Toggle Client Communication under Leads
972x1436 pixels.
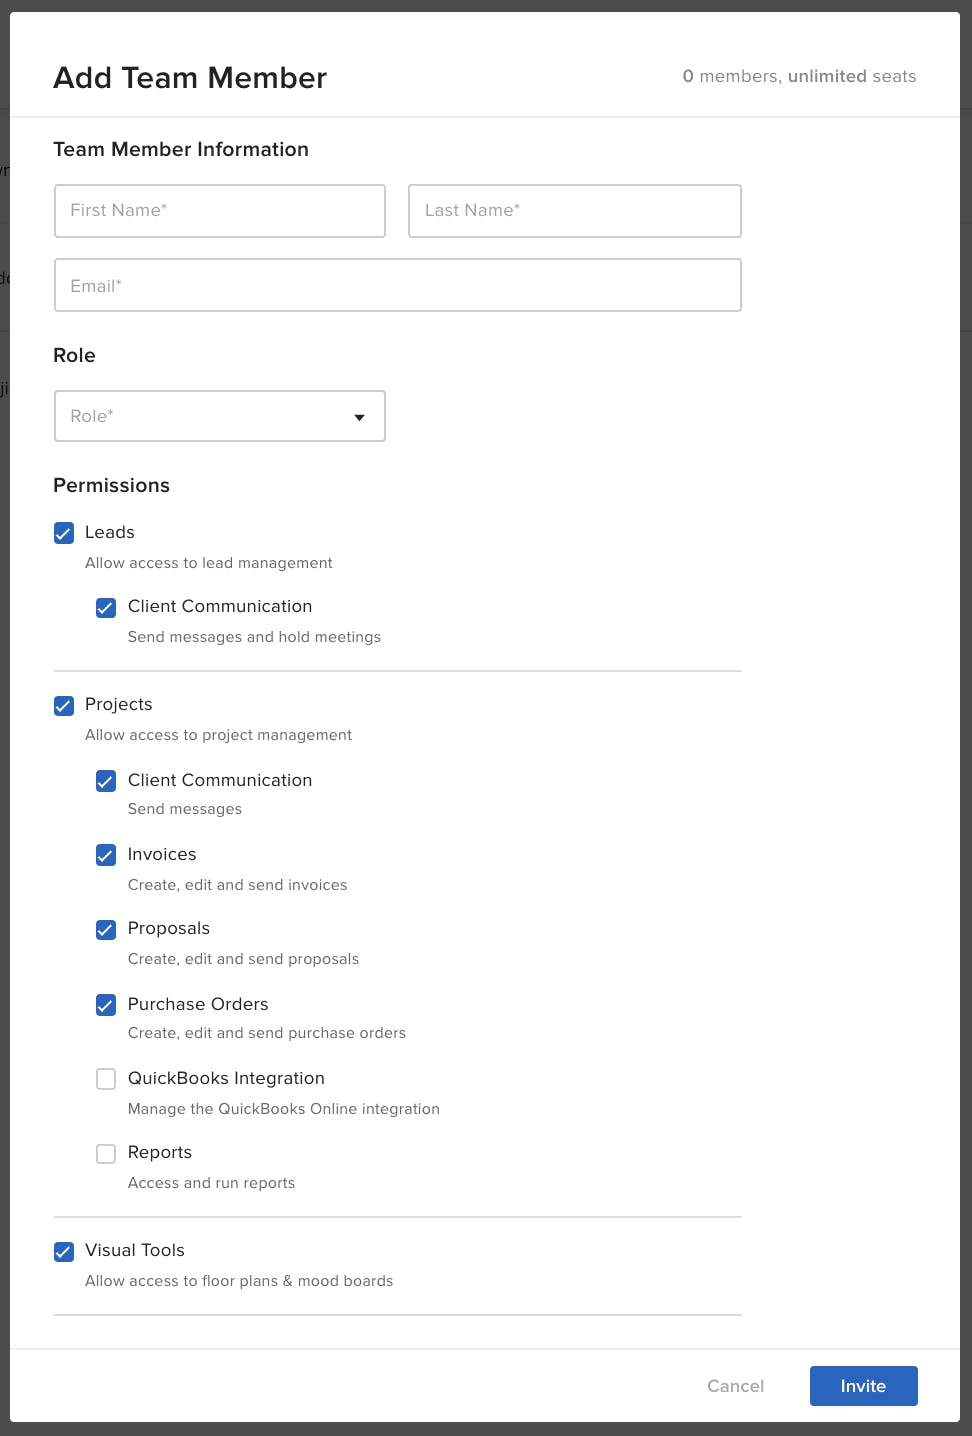pyautogui.click(x=106, y=607)
